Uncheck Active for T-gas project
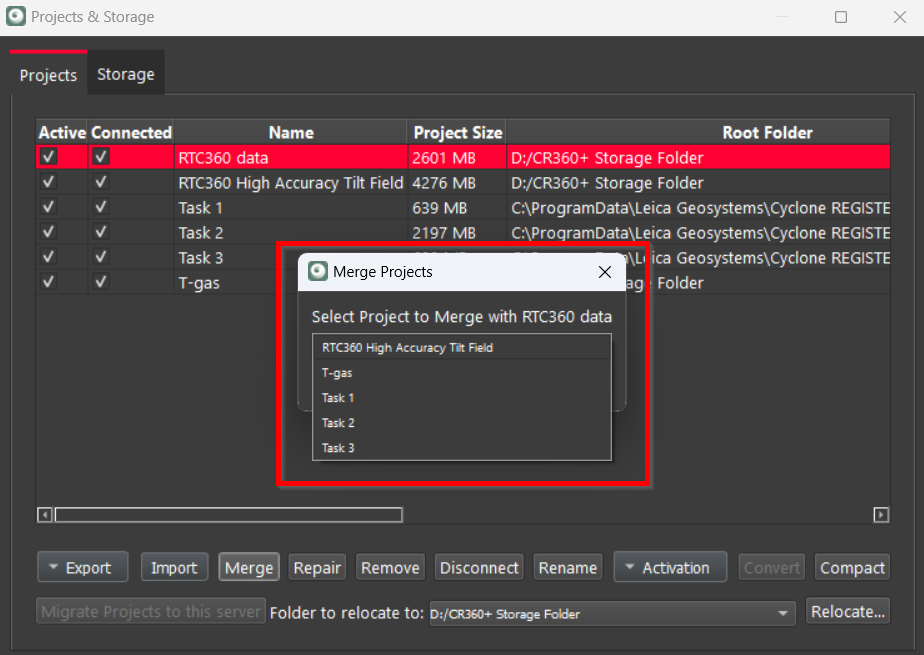This screenshot has width=924, height=655. (x=49, y=282)
